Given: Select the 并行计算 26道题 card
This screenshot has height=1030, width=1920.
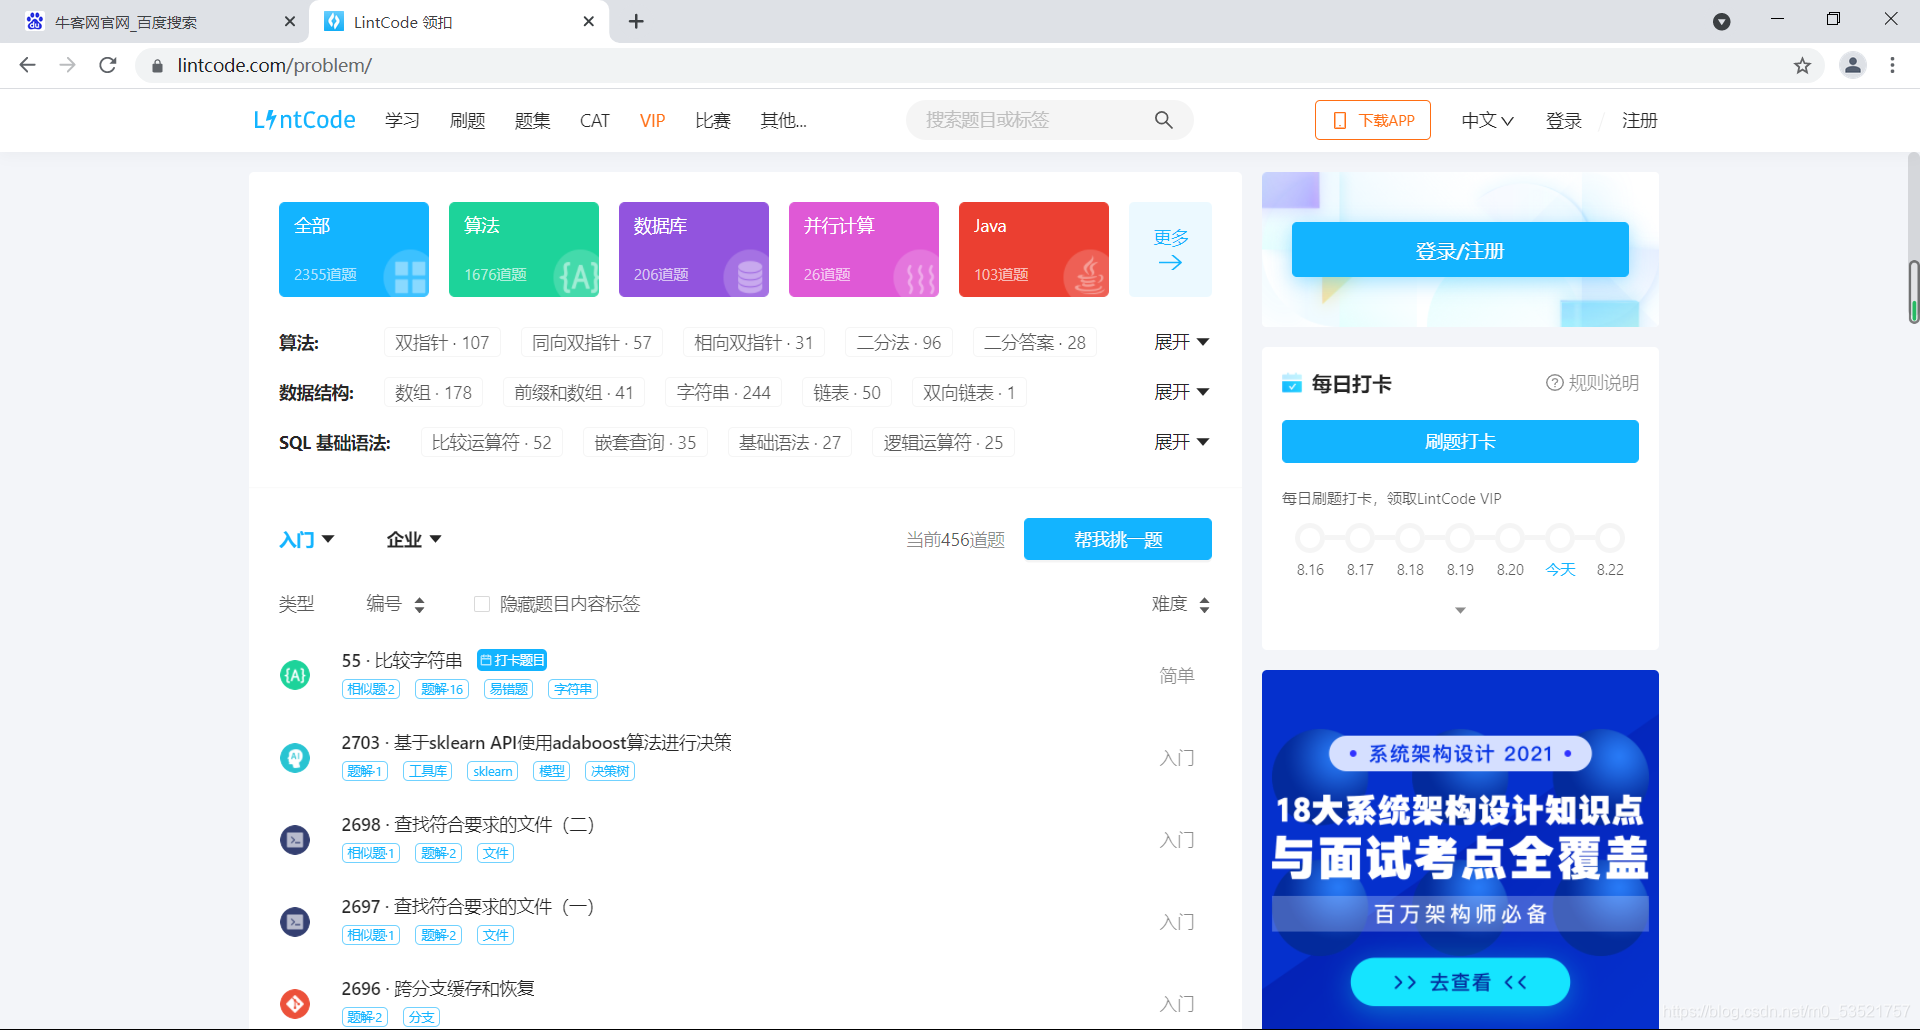Looking at the screenshot, I should [864, 250].
